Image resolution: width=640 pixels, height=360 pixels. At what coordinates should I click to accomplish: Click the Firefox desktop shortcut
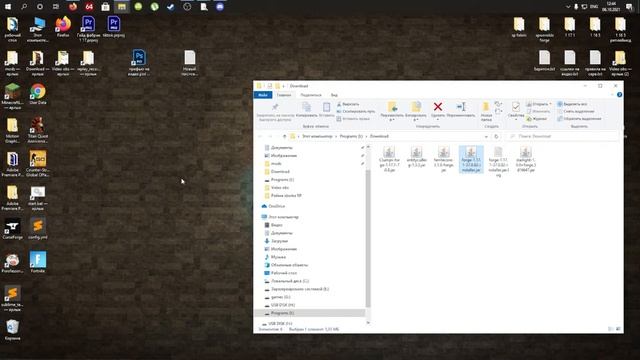[x=63, y=27]
